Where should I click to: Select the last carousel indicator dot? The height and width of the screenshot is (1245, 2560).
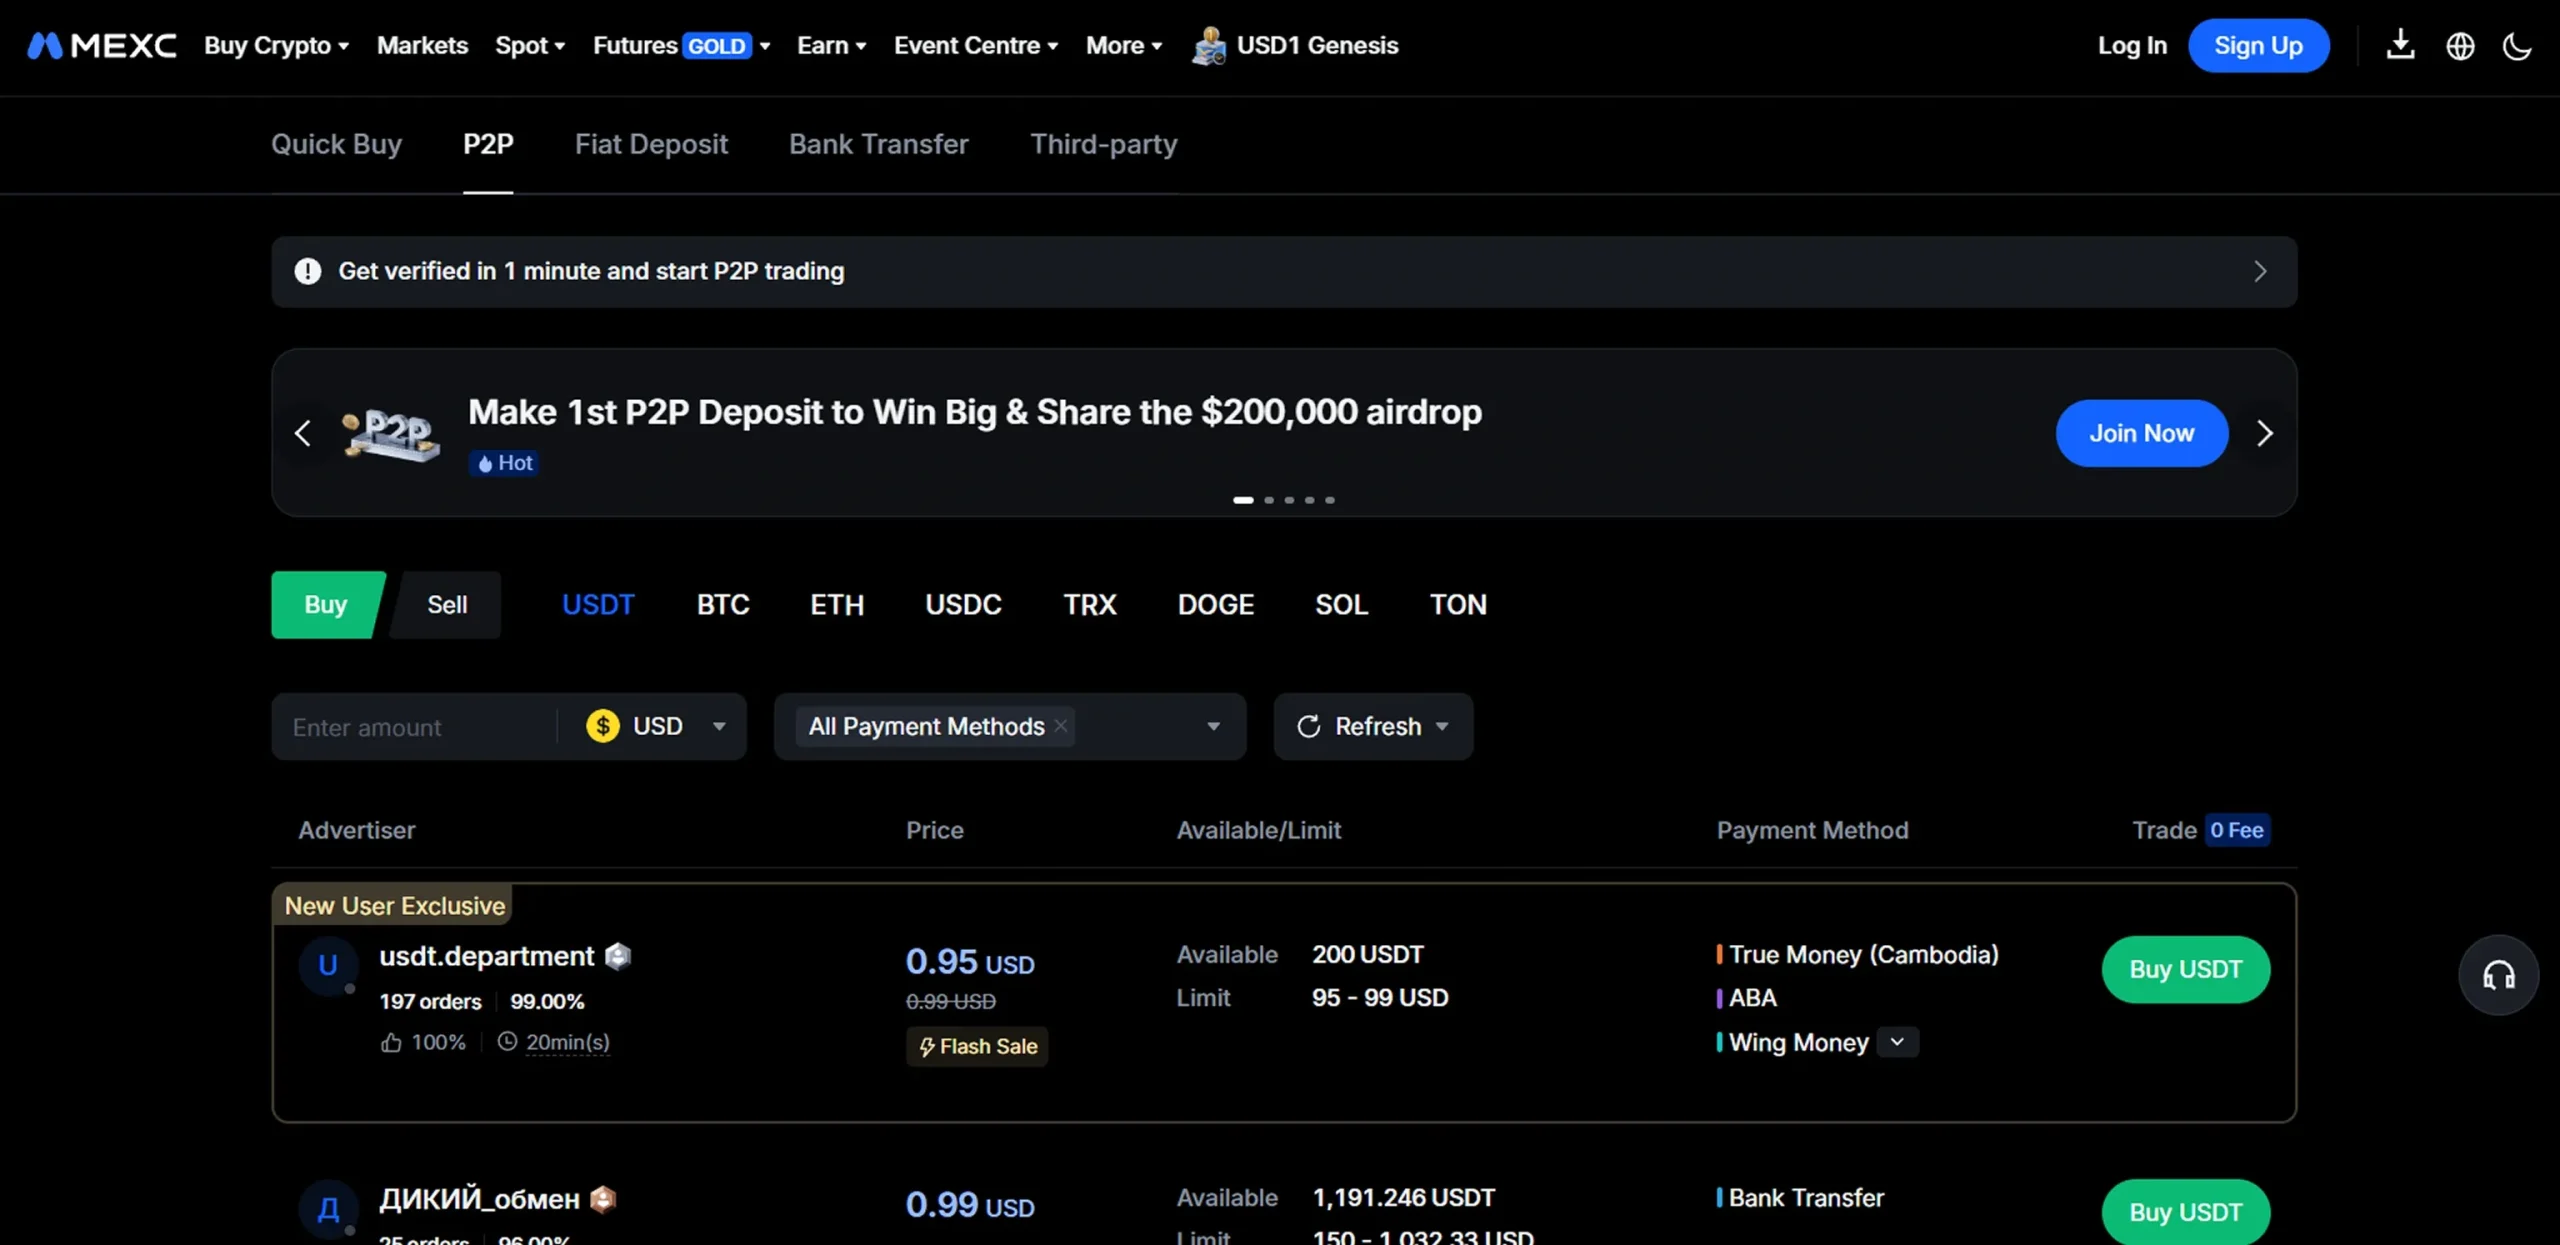pos(1330,500)
